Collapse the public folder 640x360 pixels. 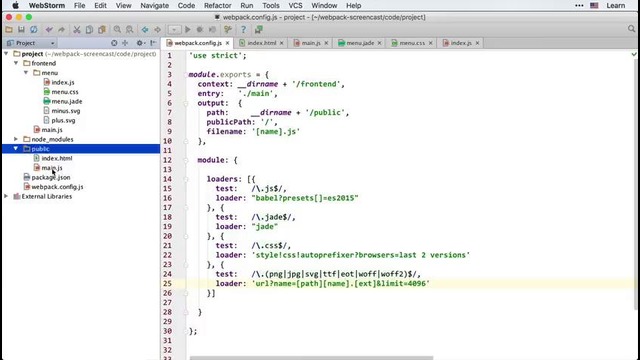pyautogui.click(x=16, y=149)
